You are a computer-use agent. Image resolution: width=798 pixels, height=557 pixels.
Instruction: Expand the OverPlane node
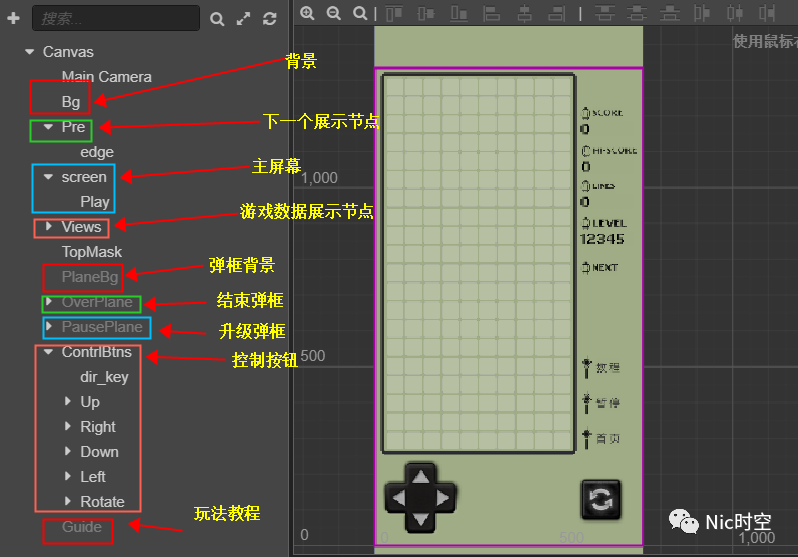click(x=49, y=301)
